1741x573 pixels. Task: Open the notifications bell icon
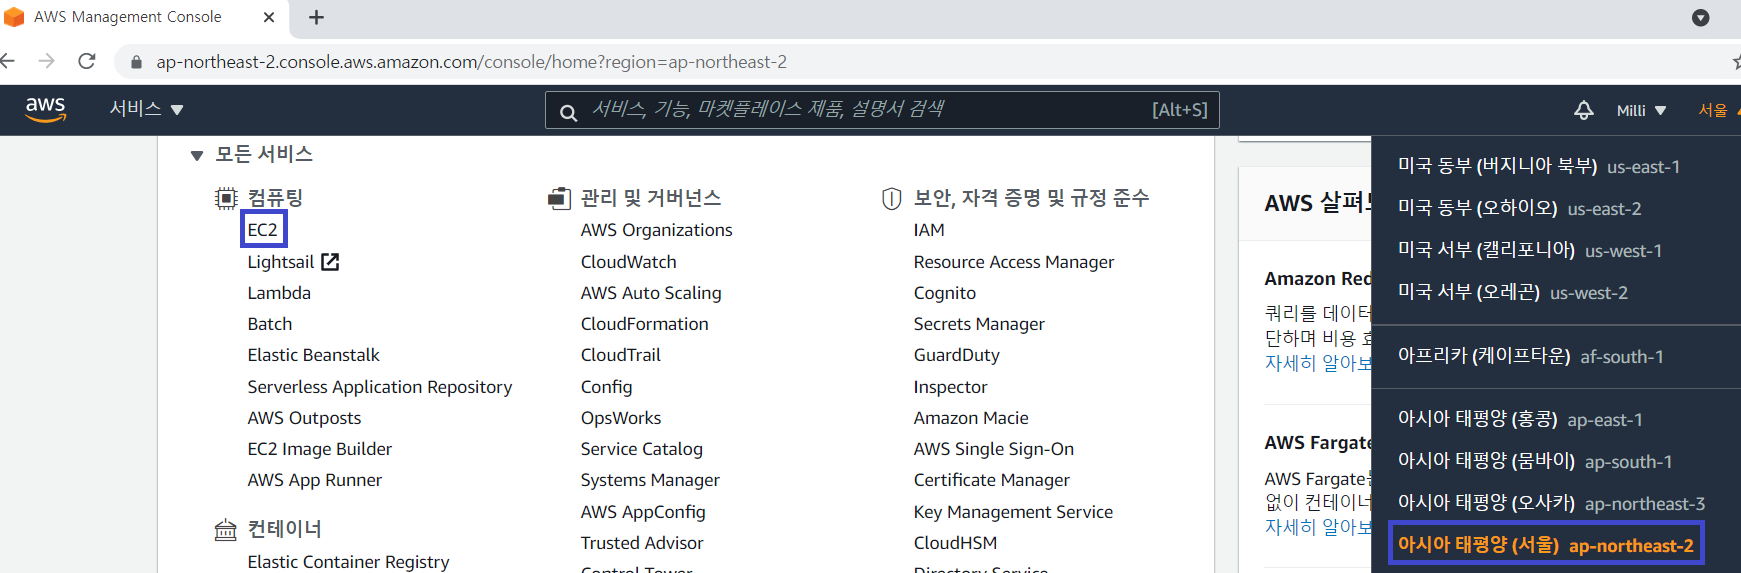click(1583, 110)
